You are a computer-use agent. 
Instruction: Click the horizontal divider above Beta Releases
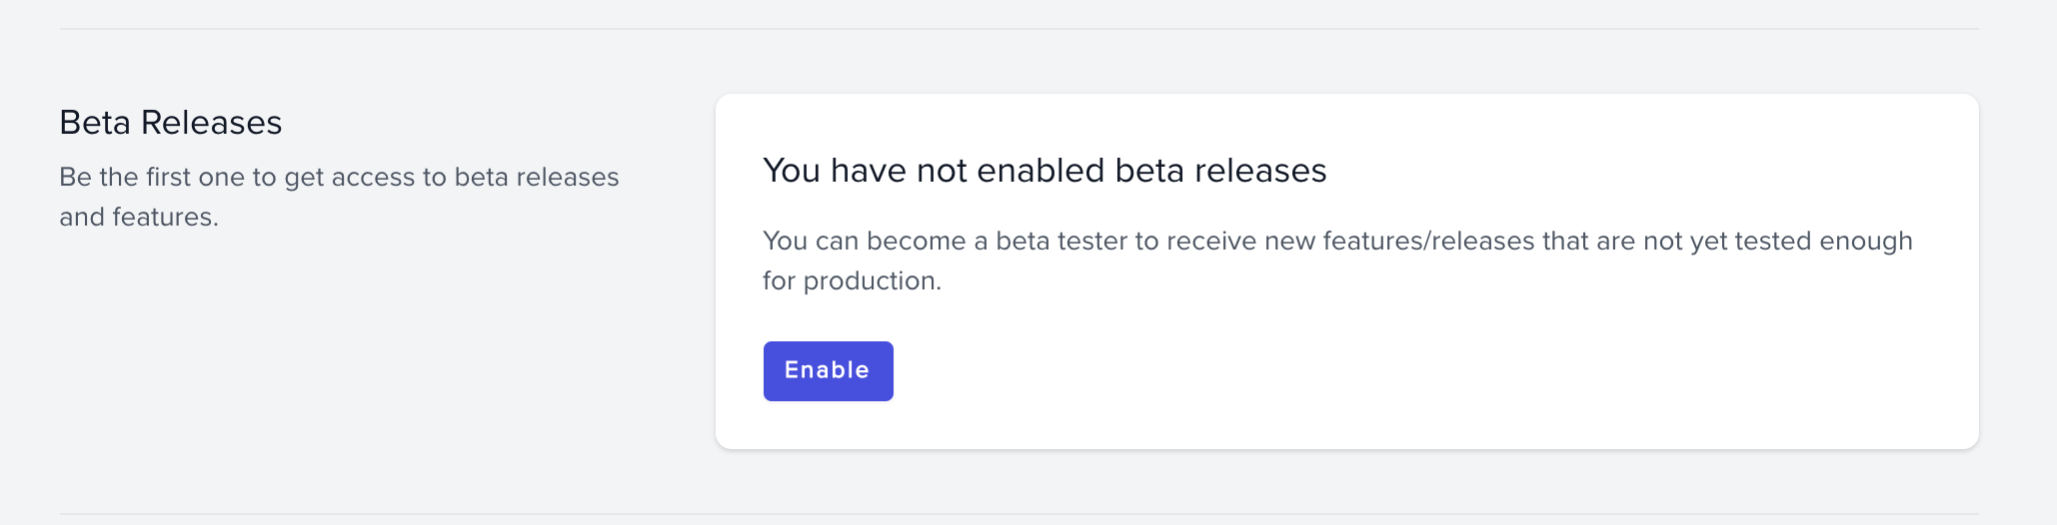pyautogui.click(x=1019, y=29)
